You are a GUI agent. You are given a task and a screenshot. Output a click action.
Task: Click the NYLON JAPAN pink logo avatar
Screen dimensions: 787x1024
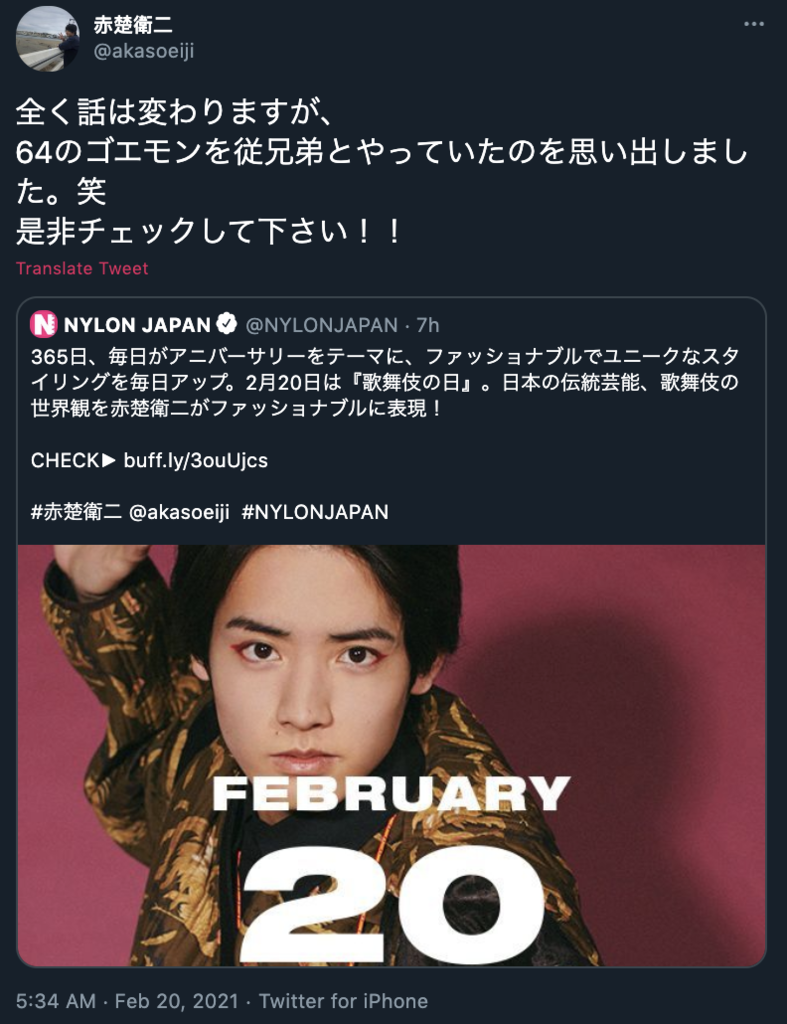click(43, 324)
